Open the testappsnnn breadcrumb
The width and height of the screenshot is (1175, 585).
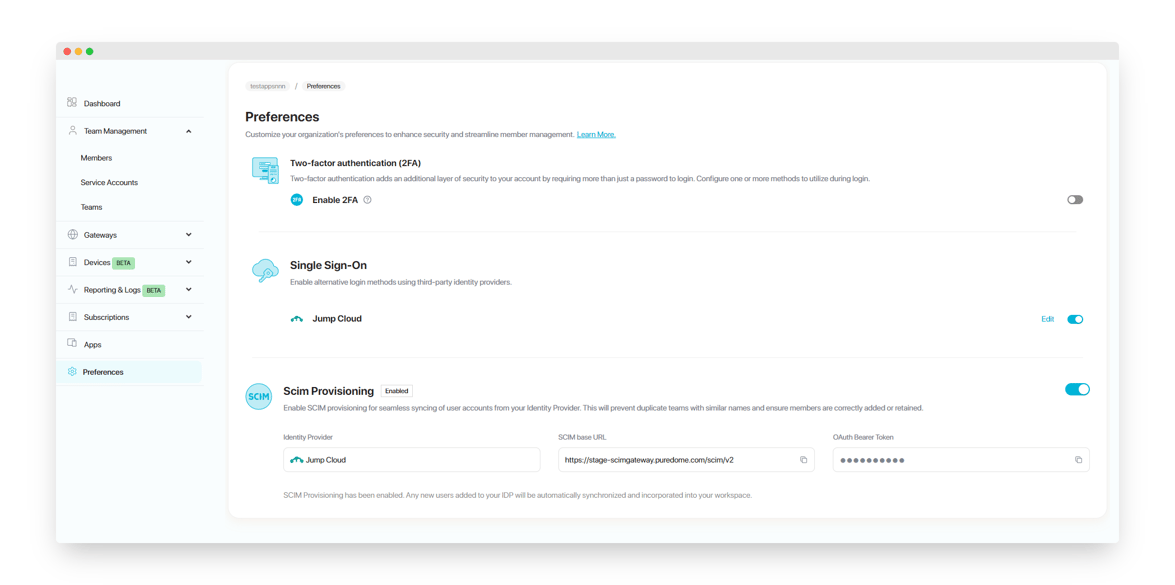pyautogui.click(x=267, y=86)
